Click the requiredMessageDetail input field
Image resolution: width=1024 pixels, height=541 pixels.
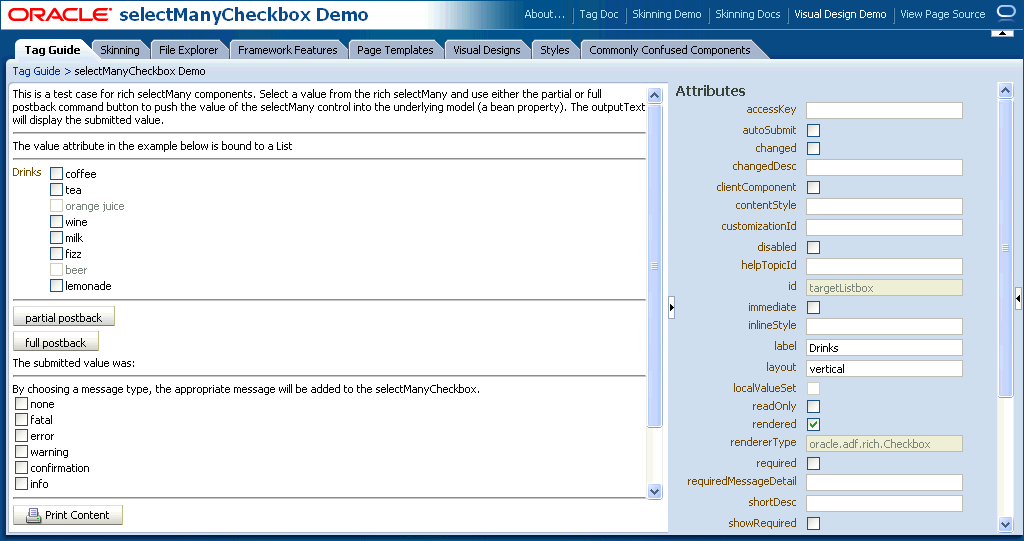[x=884, y=483]
